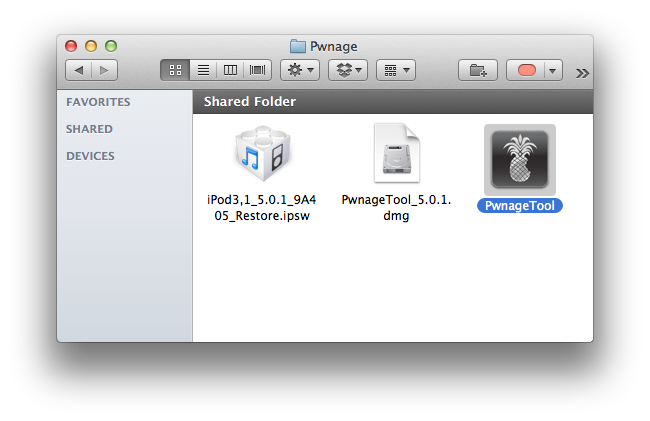This screenshot has width=650, height=421.
Task: Click the PwnageTool pineapple app icon
Action: (x=519, y=160)
